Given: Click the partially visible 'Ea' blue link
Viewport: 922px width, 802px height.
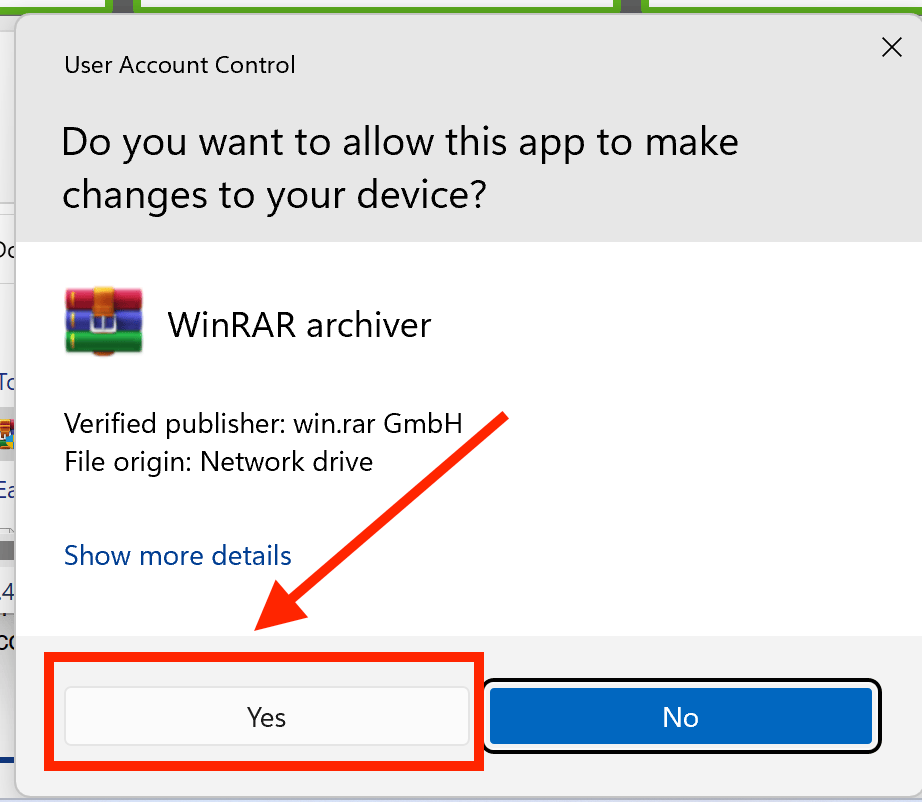Looking at the screenshot, I should (x=6, y=490).
